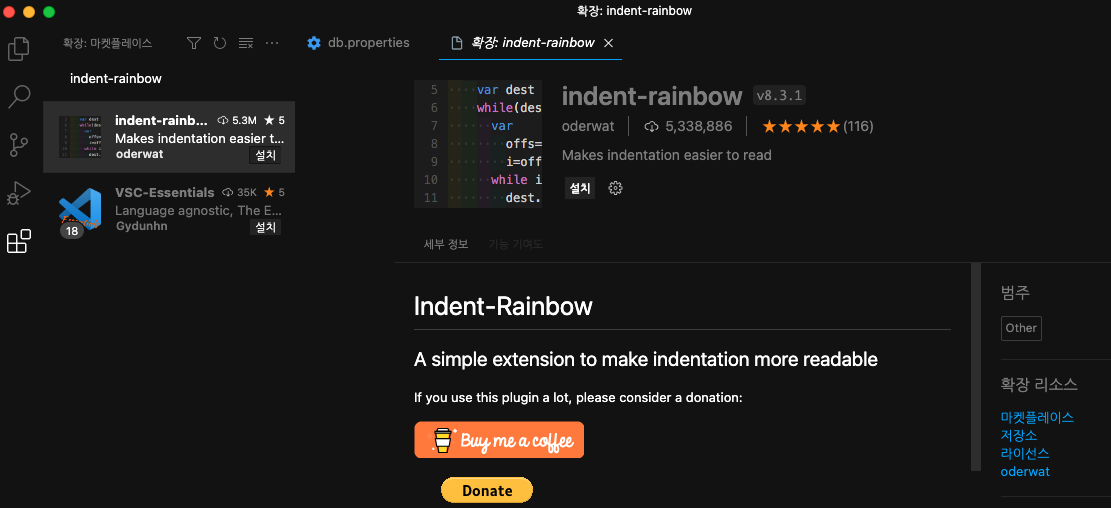Click the indent-rainbow list thumbnail
The image size is (1111, 508).
pyautogui.click(x=80, y=137)
